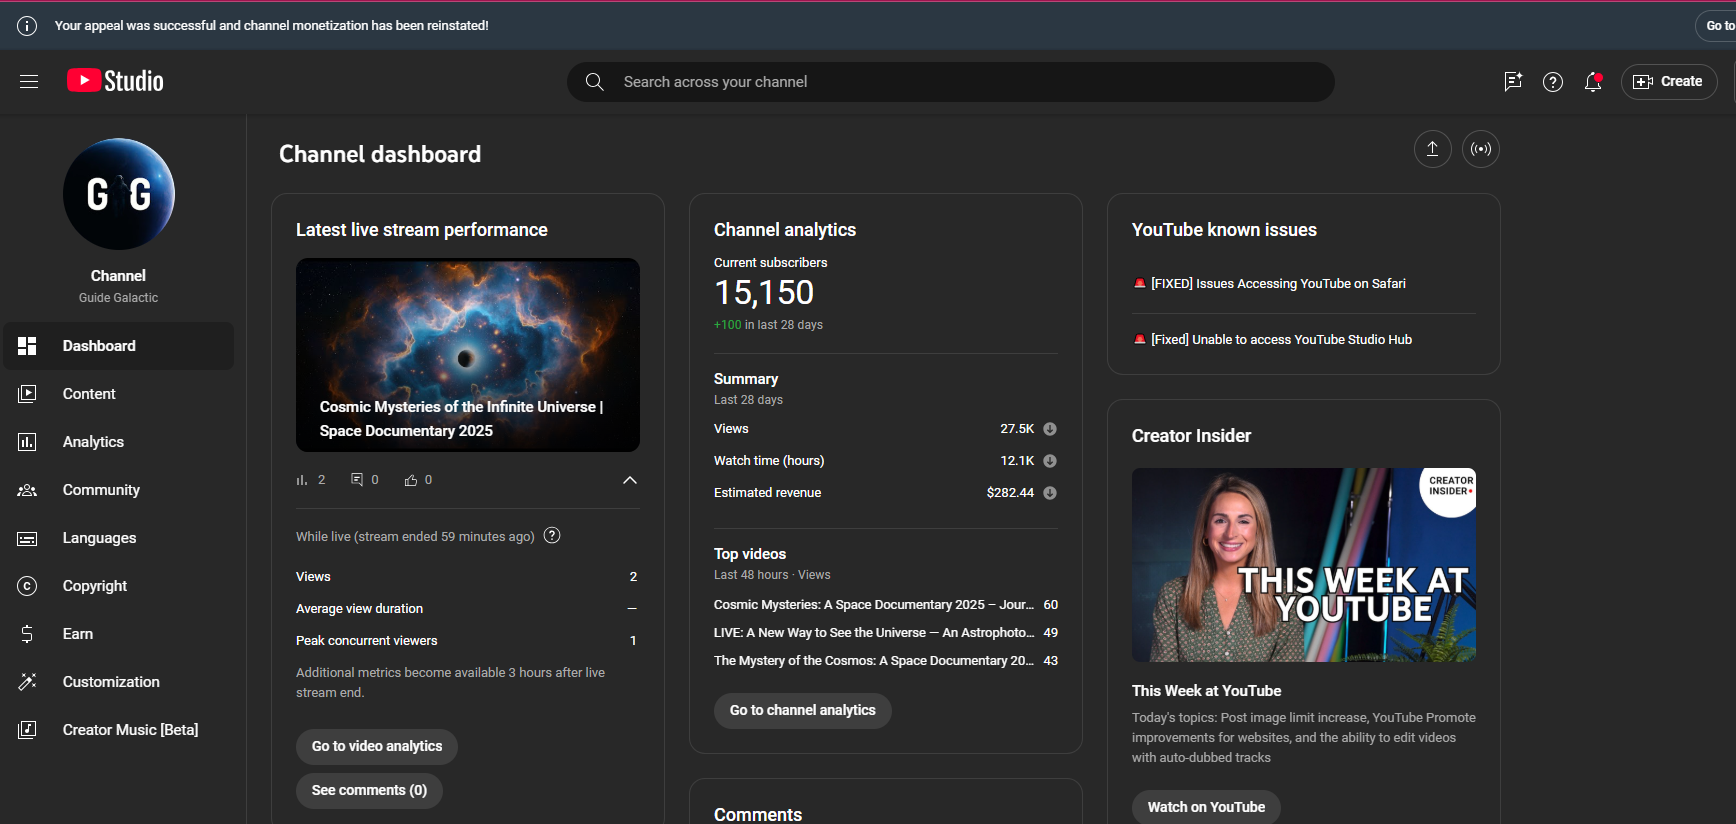The image size is (1736, 824).
Task: Click the Average view duration row label
Action: 359,609
